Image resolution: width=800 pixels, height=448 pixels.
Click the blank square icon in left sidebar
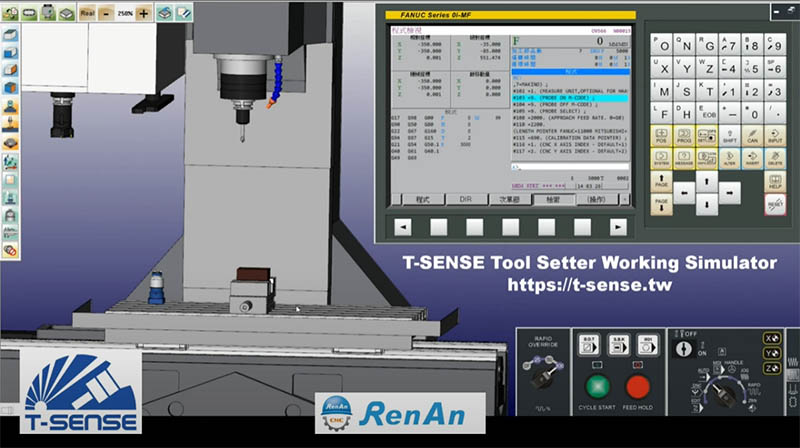pyautogui.click(x=10, y=179)
